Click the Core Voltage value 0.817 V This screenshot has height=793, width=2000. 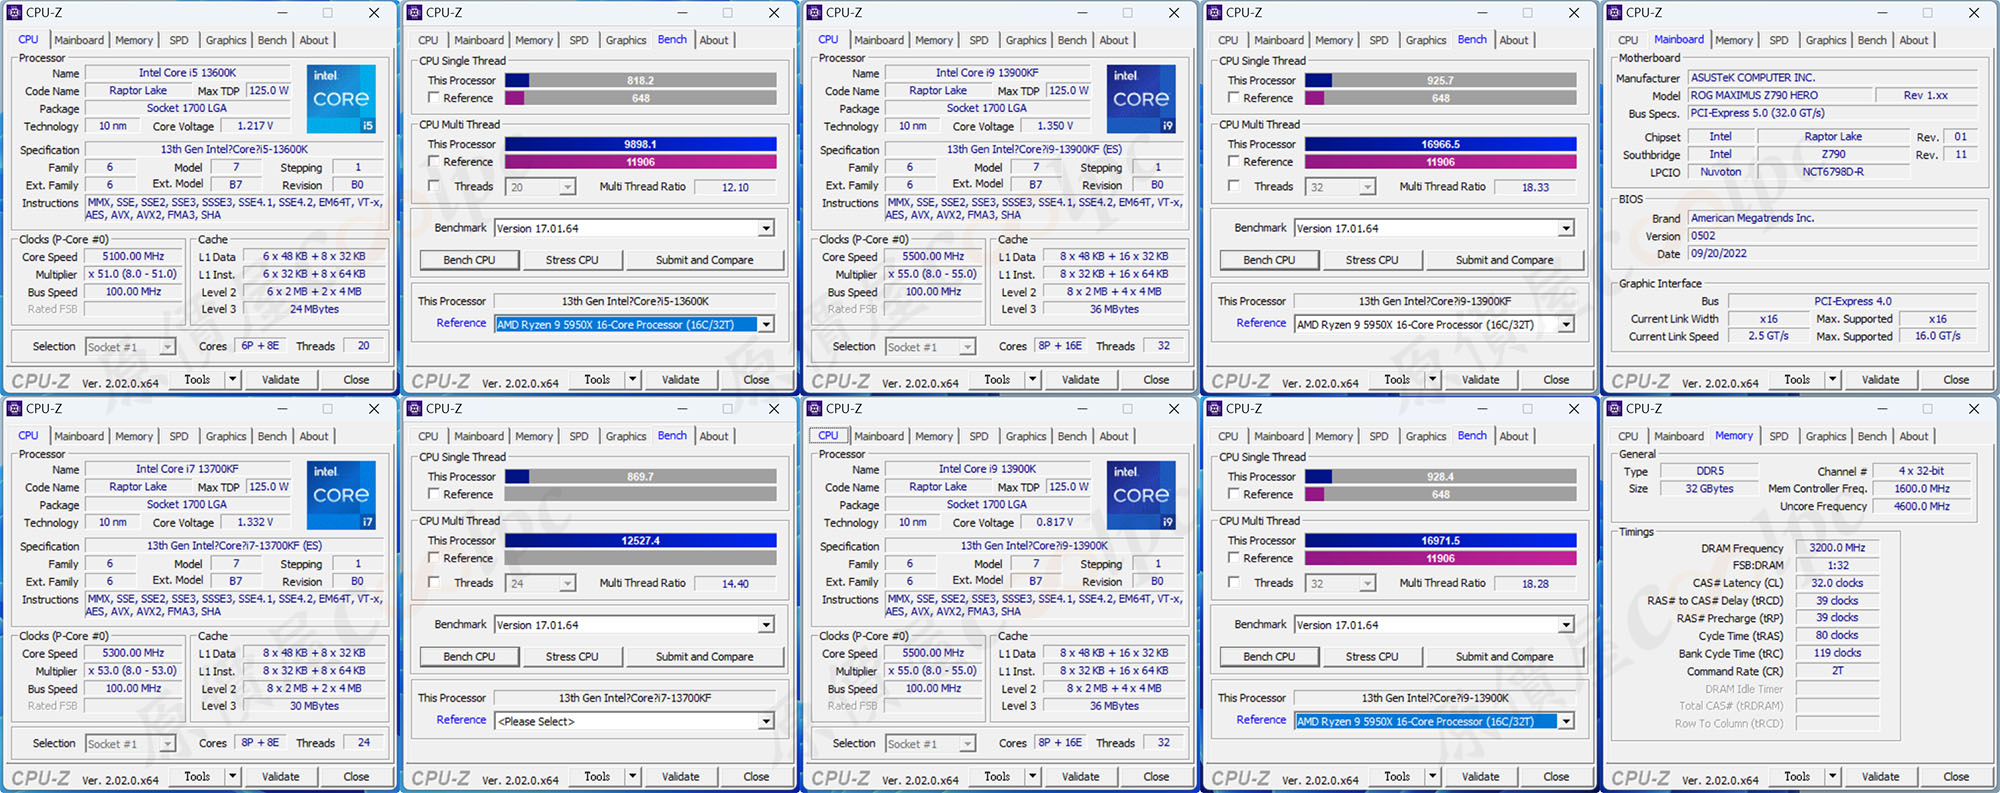[1056, 522]
